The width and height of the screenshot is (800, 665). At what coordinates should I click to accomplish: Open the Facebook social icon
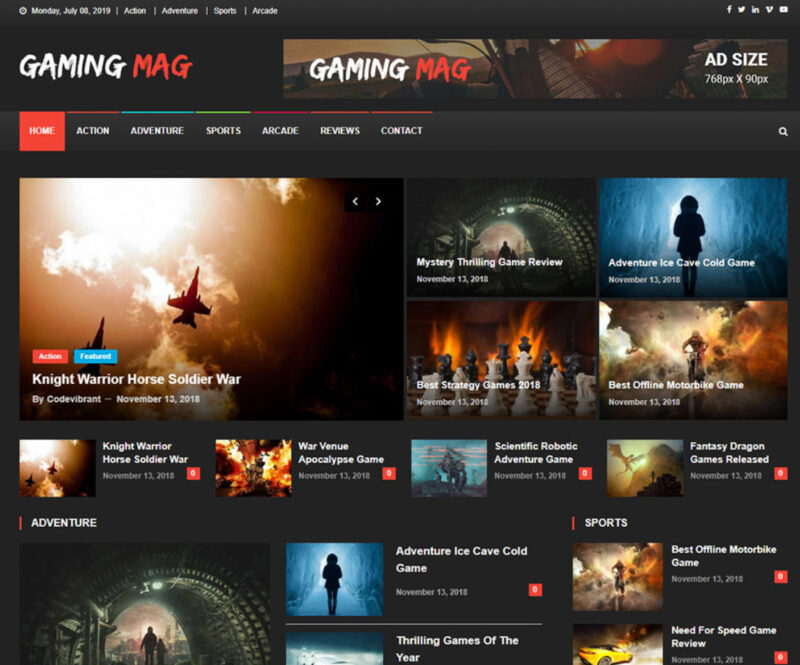[729, 10]
